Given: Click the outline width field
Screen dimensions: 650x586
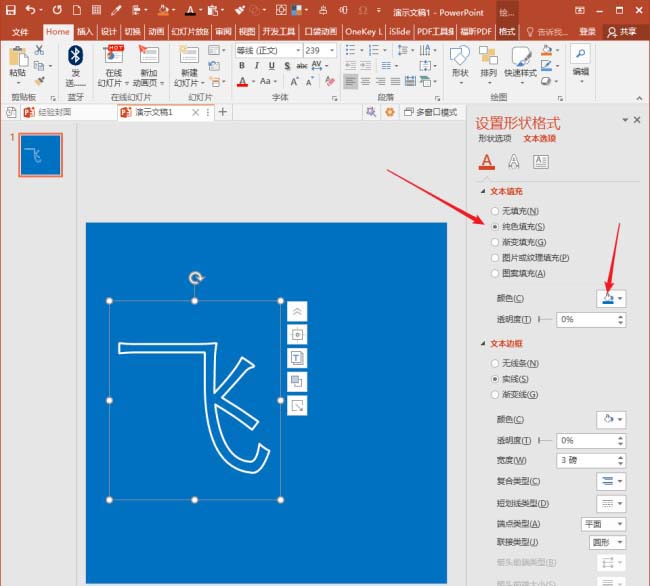Looking at the screenshot, I should [591, 460].
